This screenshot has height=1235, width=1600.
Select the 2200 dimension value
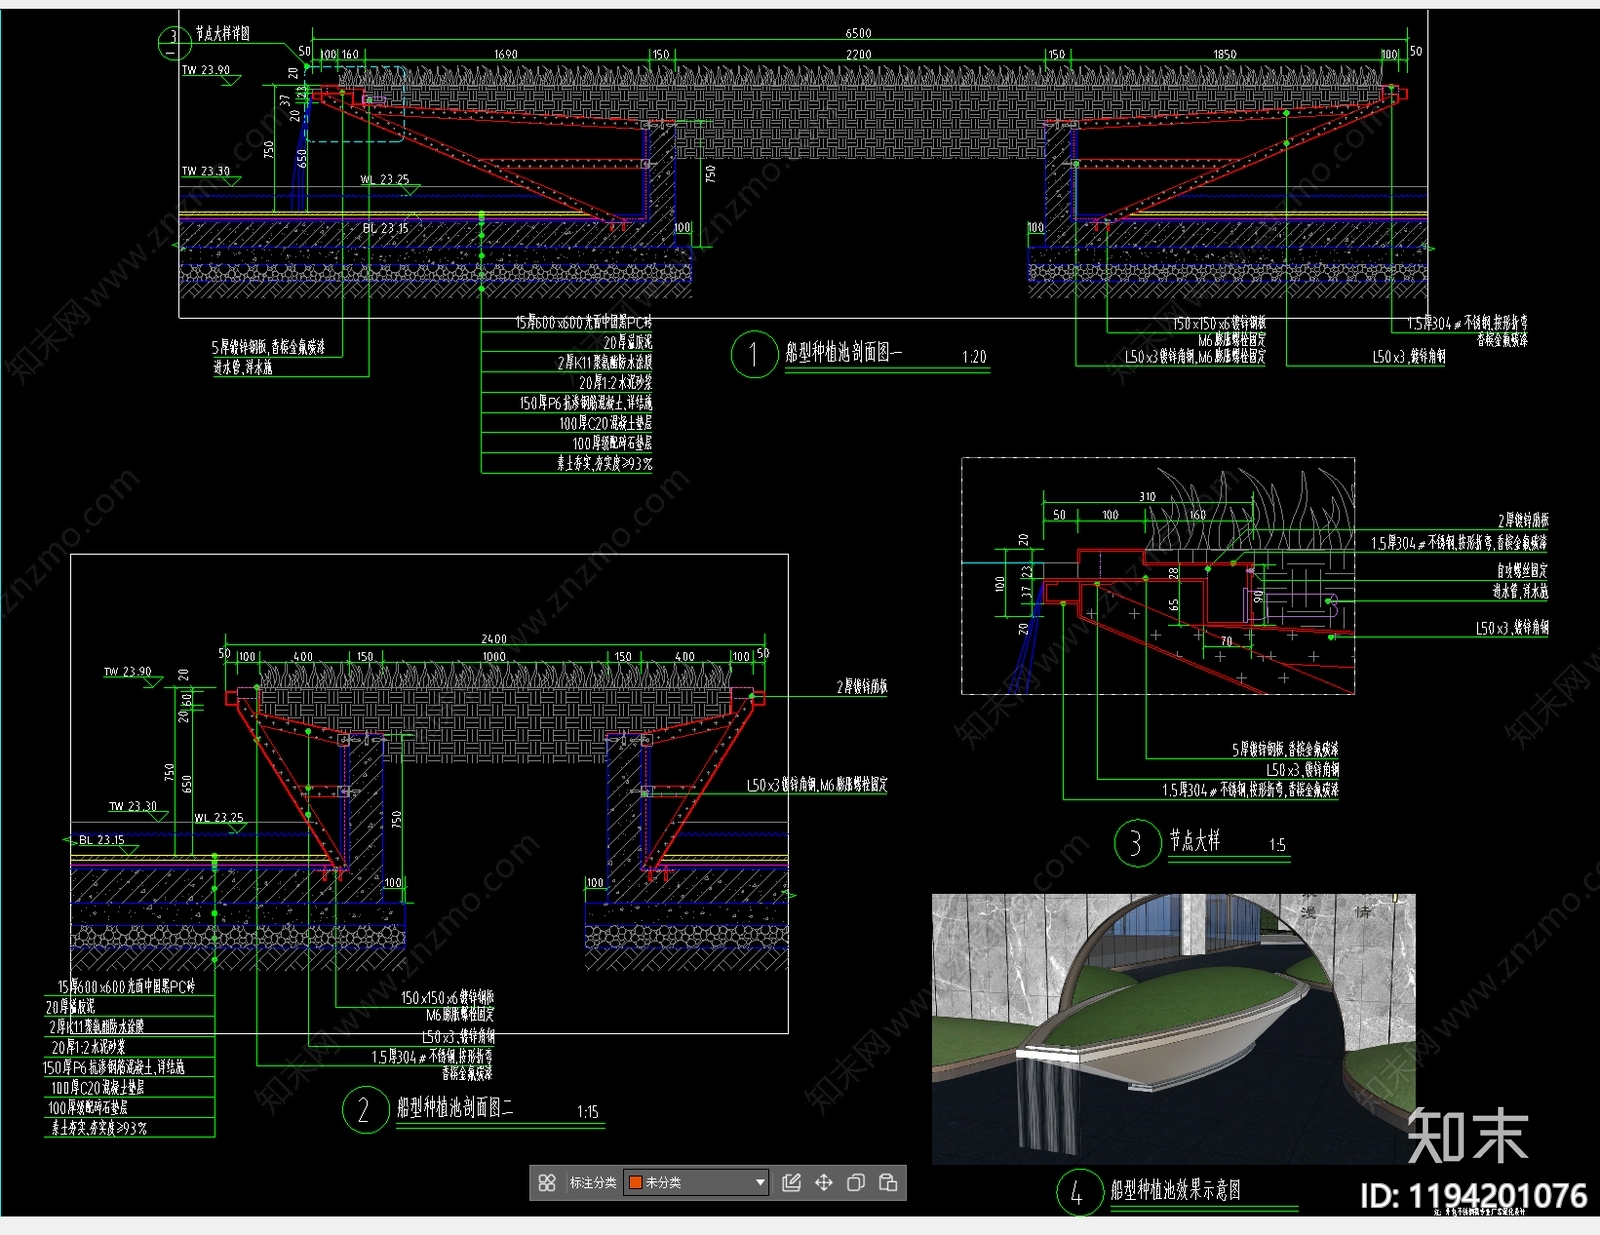click(x=859, y=54)
